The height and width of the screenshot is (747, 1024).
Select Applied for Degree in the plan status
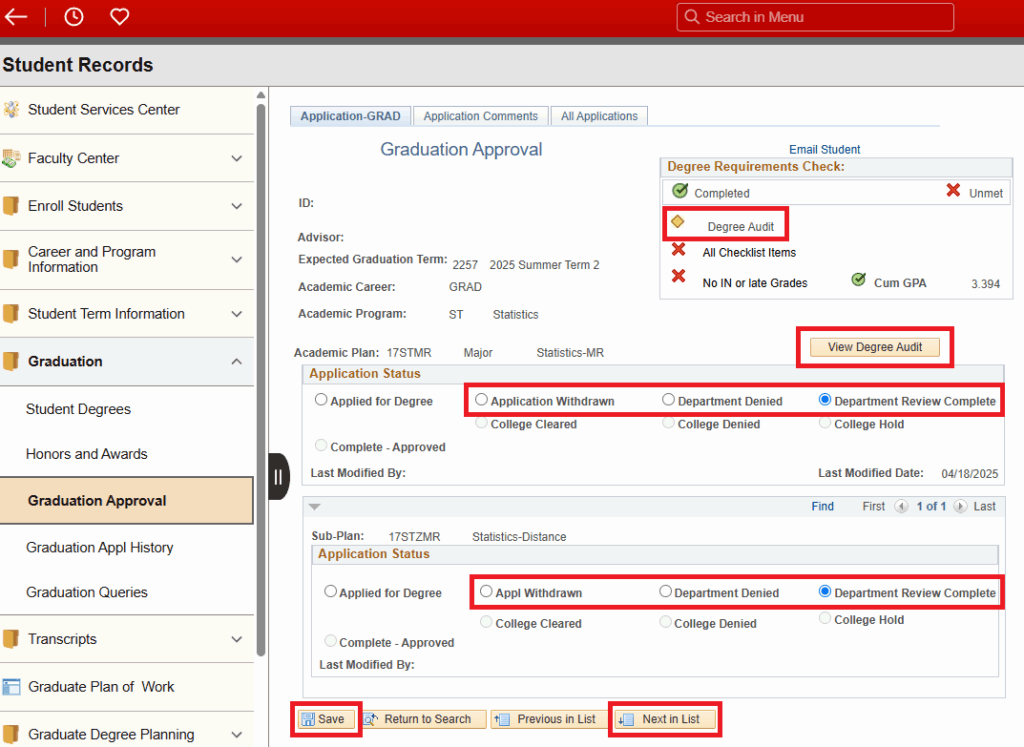tap(321, 399)
